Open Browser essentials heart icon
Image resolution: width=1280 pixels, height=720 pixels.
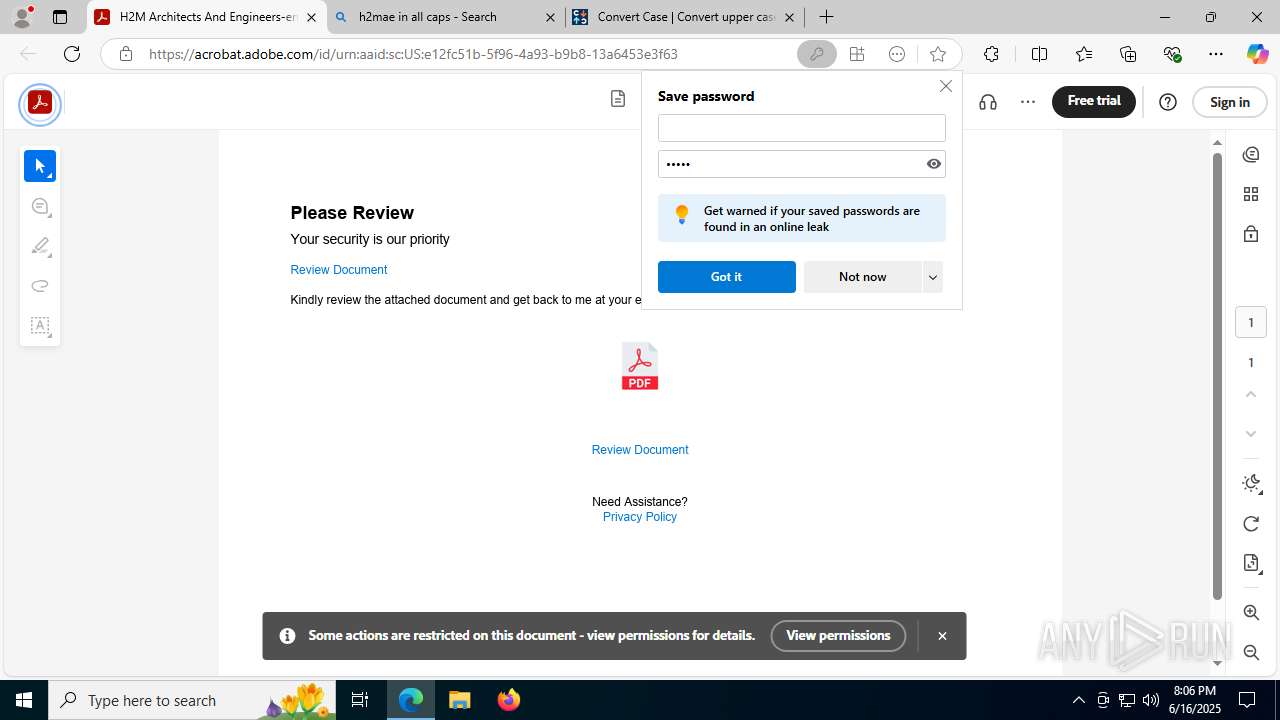1172,54
